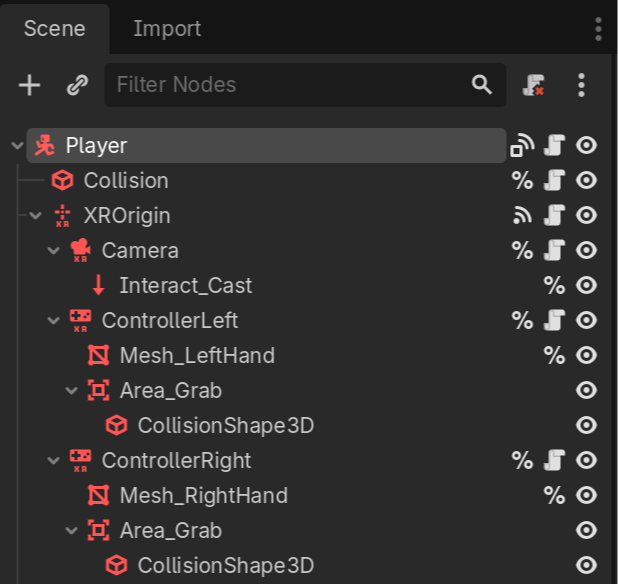
Task: Click the detach script icon in toolbar
Action: [534, 85]
